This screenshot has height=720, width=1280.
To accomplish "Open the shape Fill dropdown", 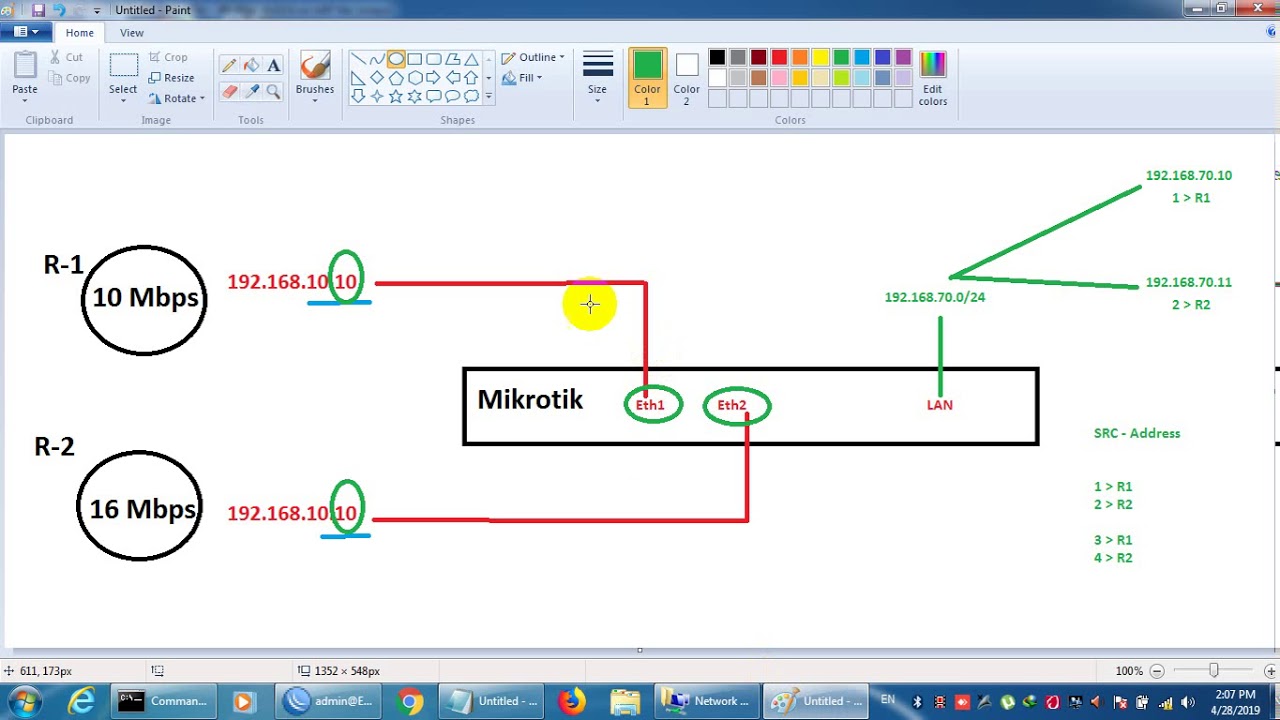I will coord(522,78).
